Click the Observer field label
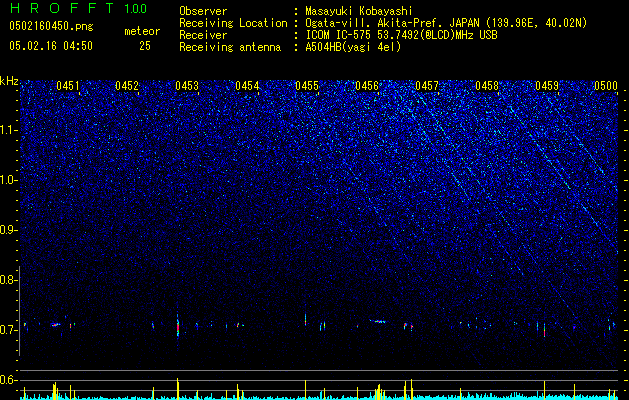 pos(203,11)
